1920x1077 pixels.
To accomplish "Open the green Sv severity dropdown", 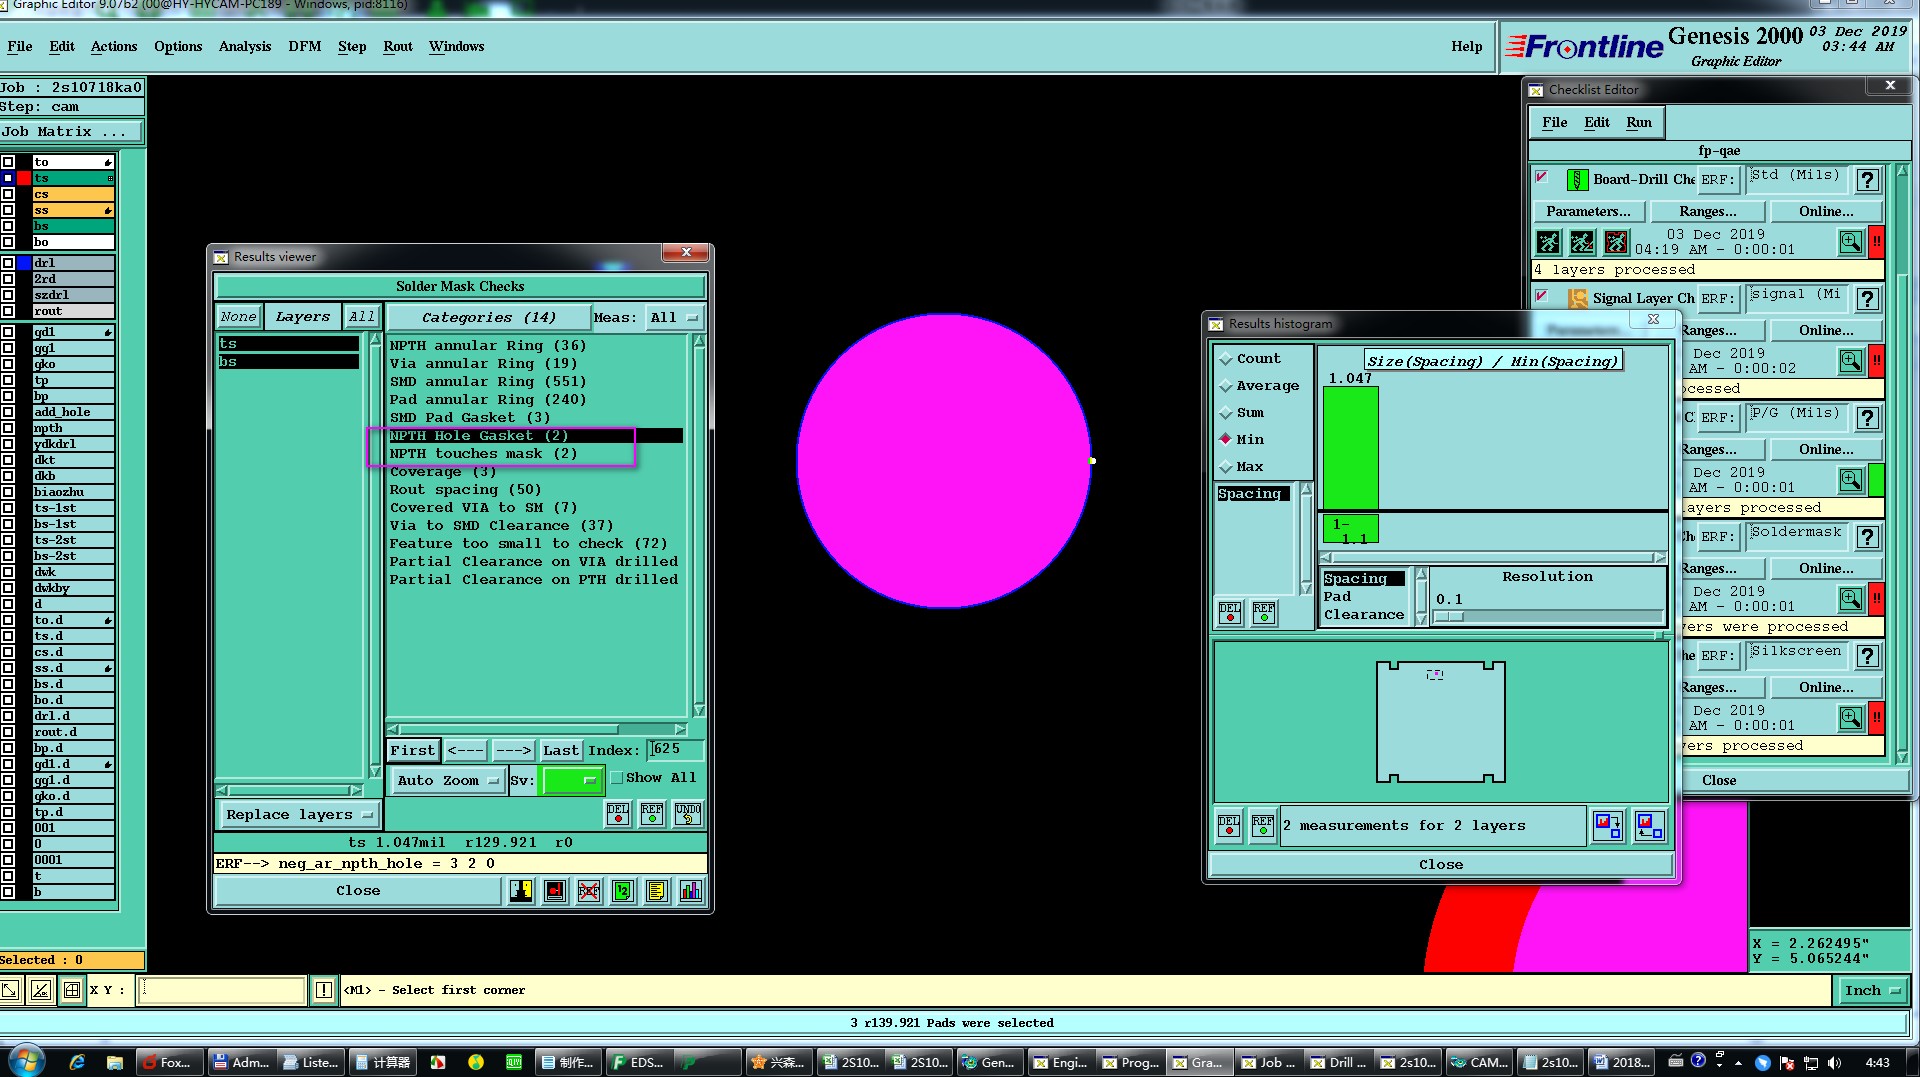I will [x=571, y=781].
